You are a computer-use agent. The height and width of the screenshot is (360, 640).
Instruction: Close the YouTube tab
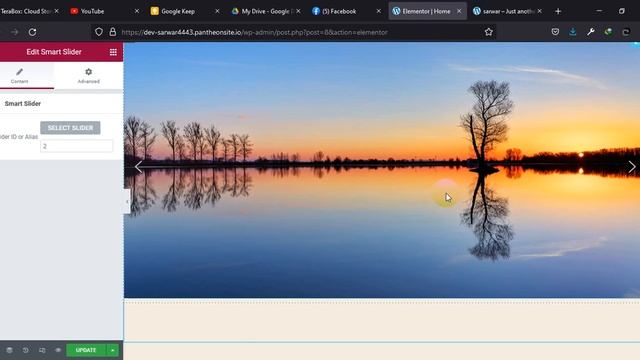coord(137,11)
